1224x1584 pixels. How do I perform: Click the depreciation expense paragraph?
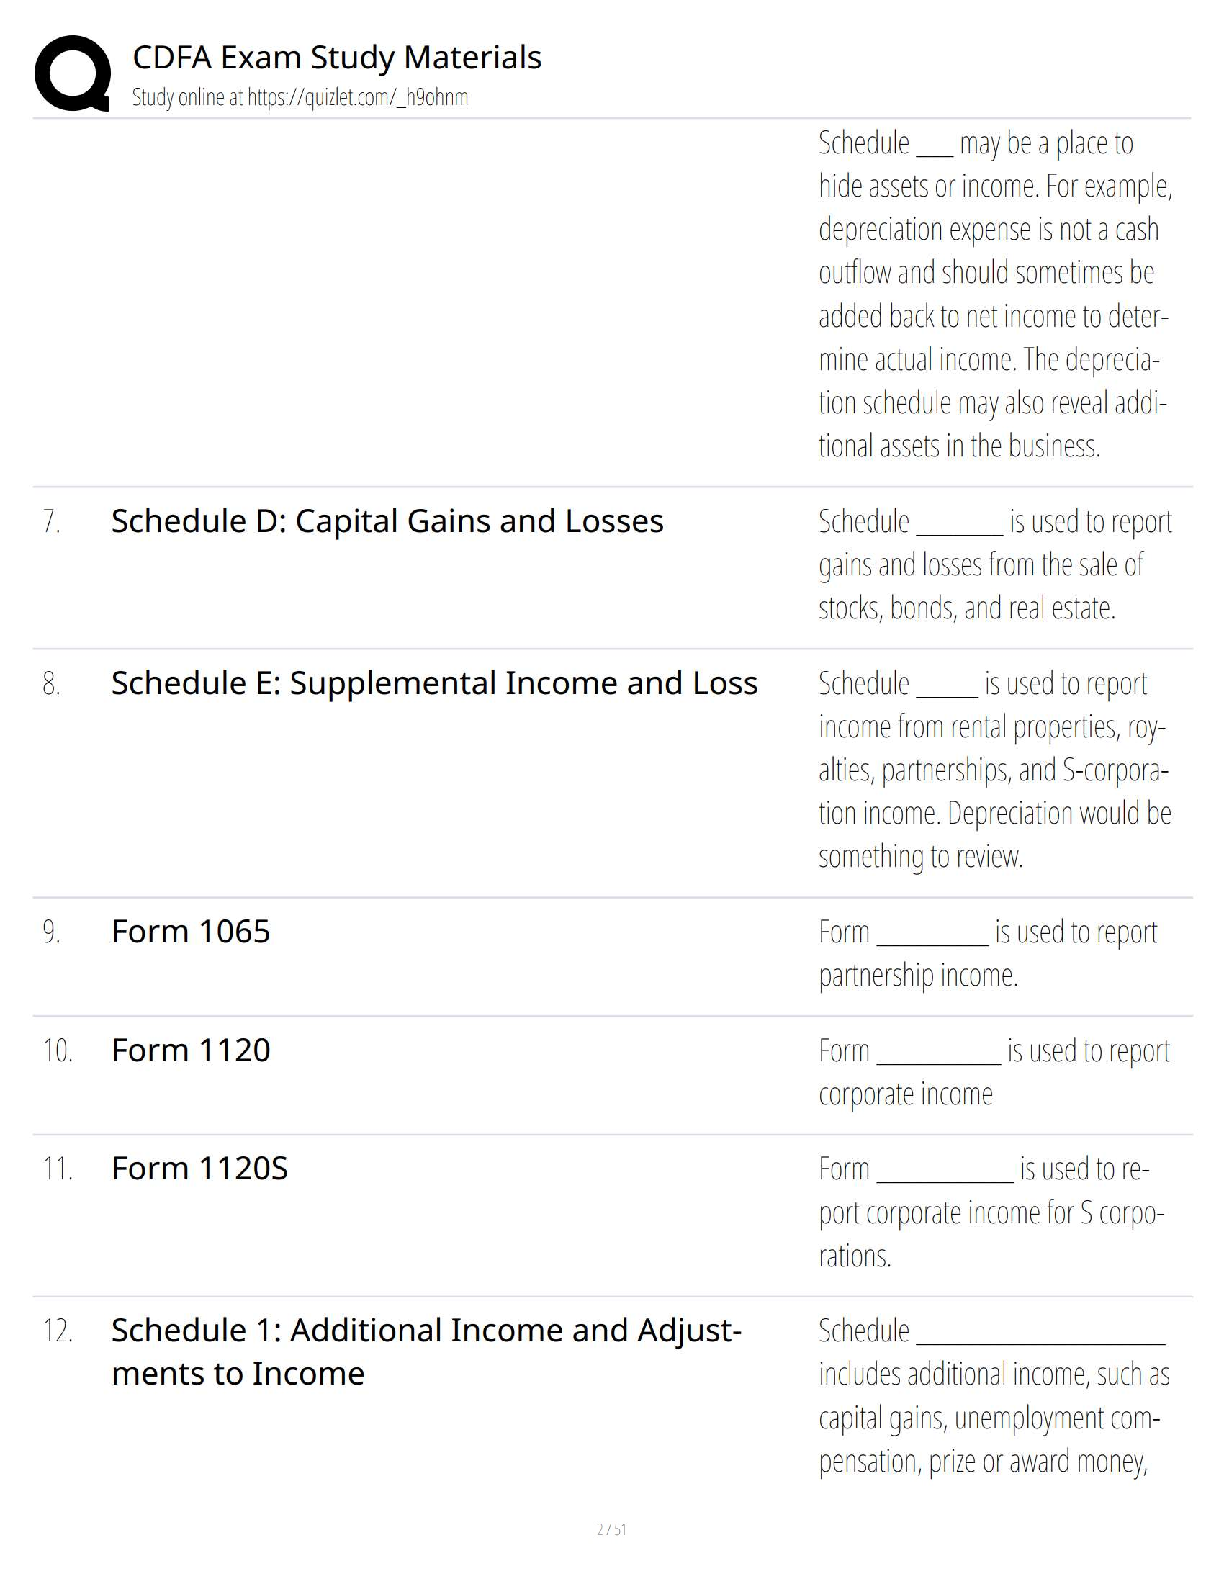[x=994, y=294]
